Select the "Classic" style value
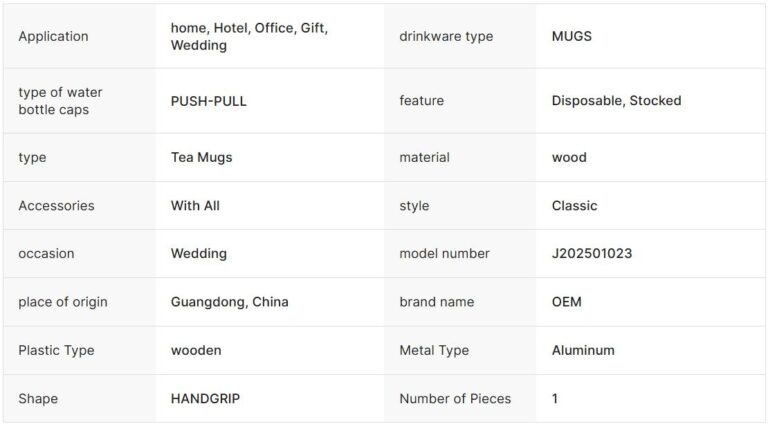 point(574,206)
